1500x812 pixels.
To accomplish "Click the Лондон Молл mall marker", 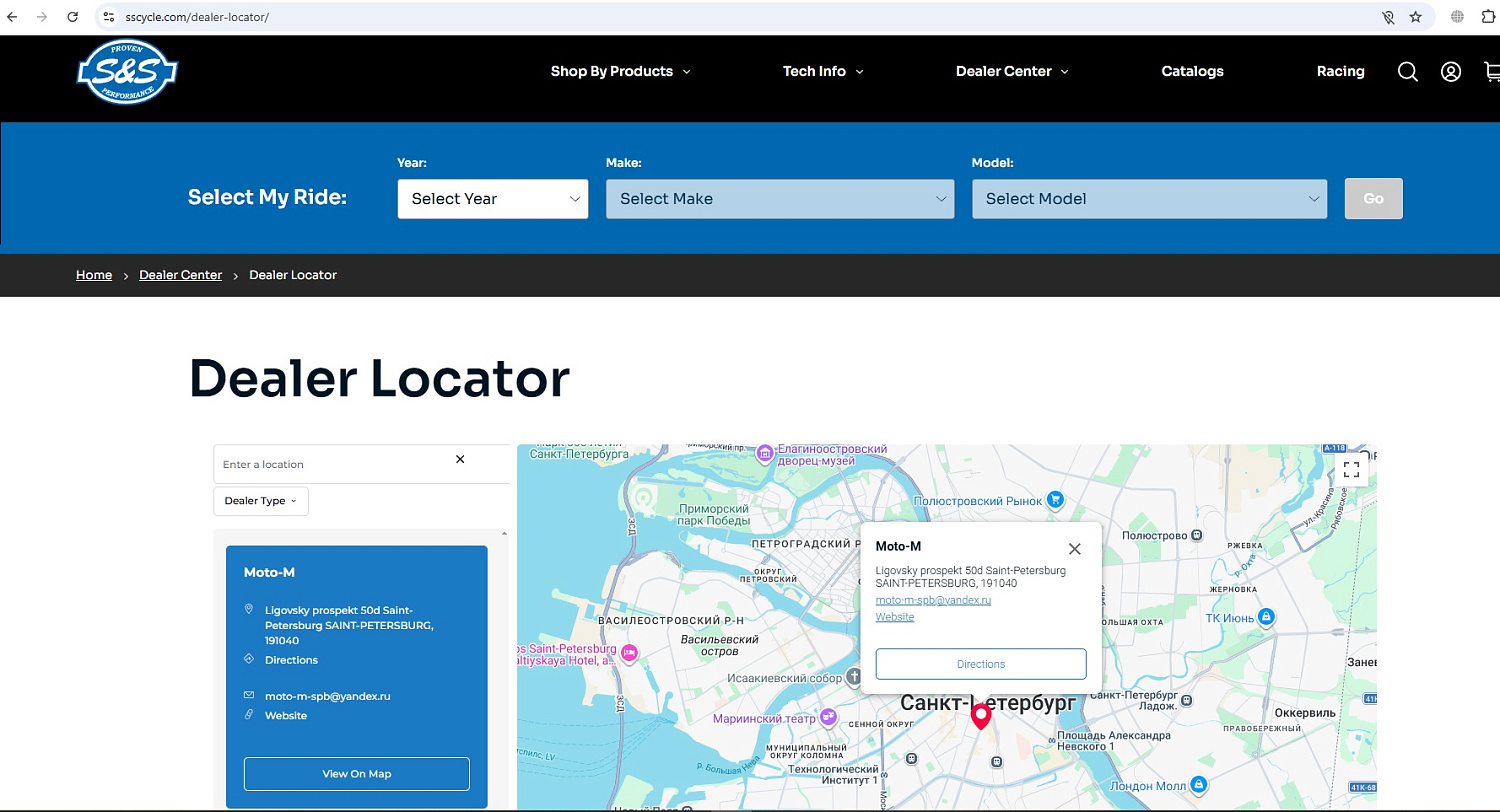I will click(x=1200, y=785).
